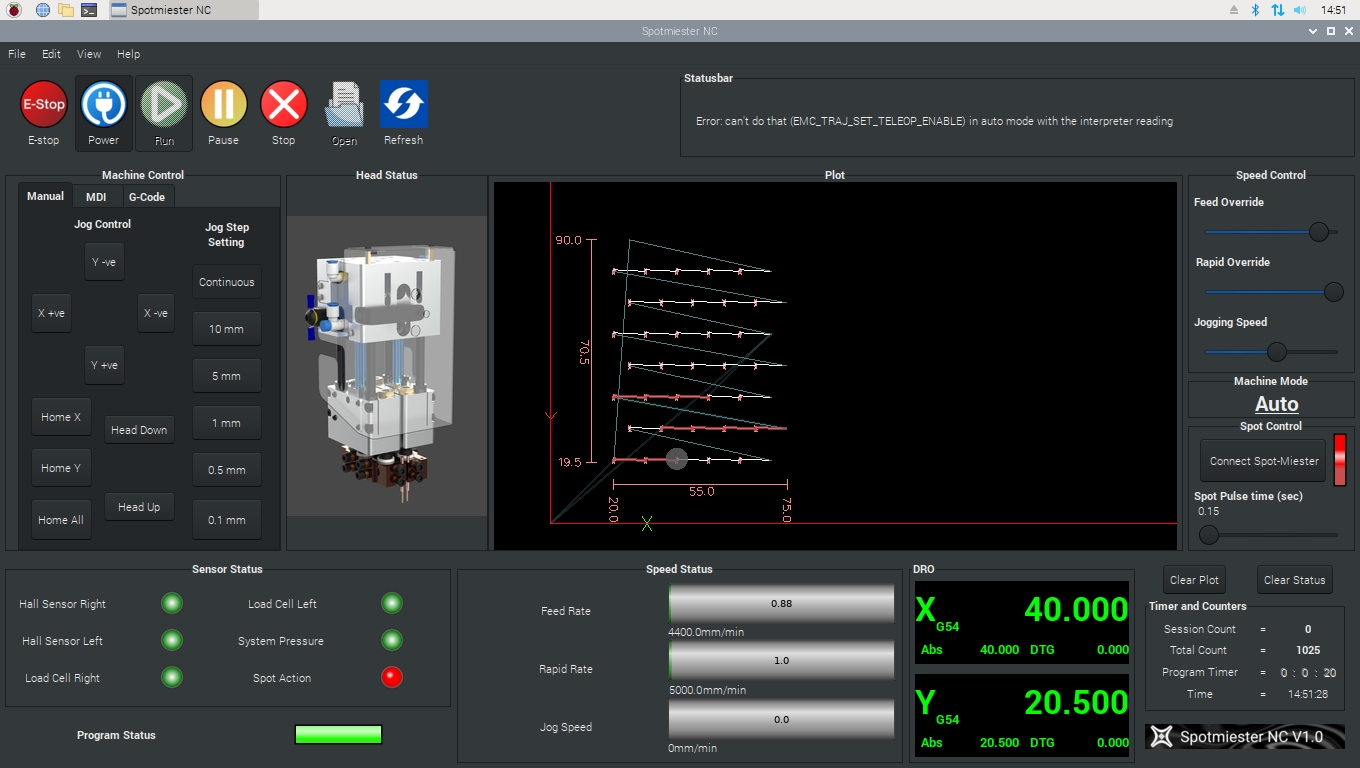1360x768 pixels.
Task: Click Load Cell Right indicator LED
Action: tap(172, 677)
